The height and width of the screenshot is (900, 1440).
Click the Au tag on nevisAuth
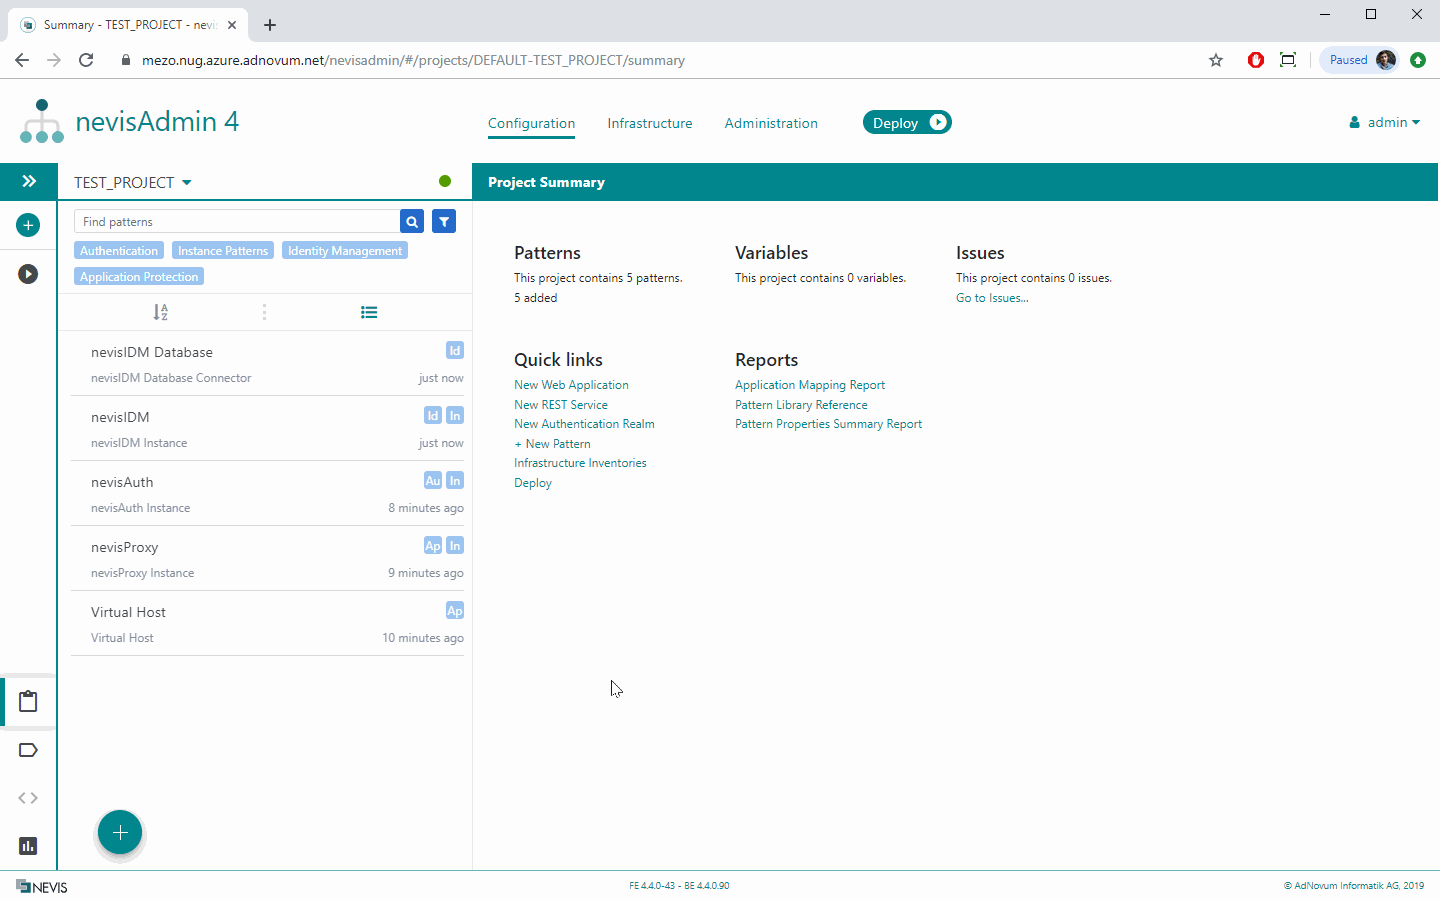[x=433, y=480]
